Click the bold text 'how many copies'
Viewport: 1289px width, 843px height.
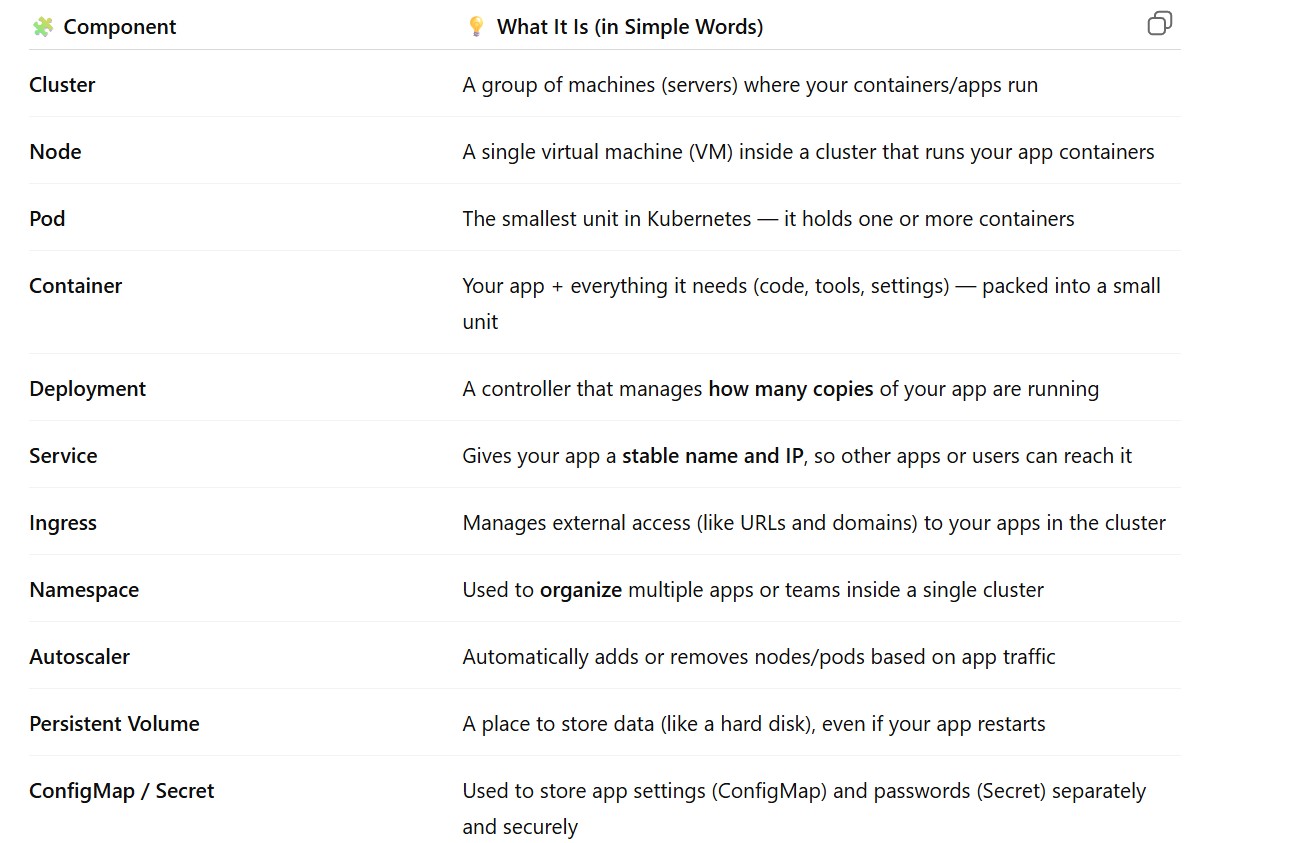[790, 389]
